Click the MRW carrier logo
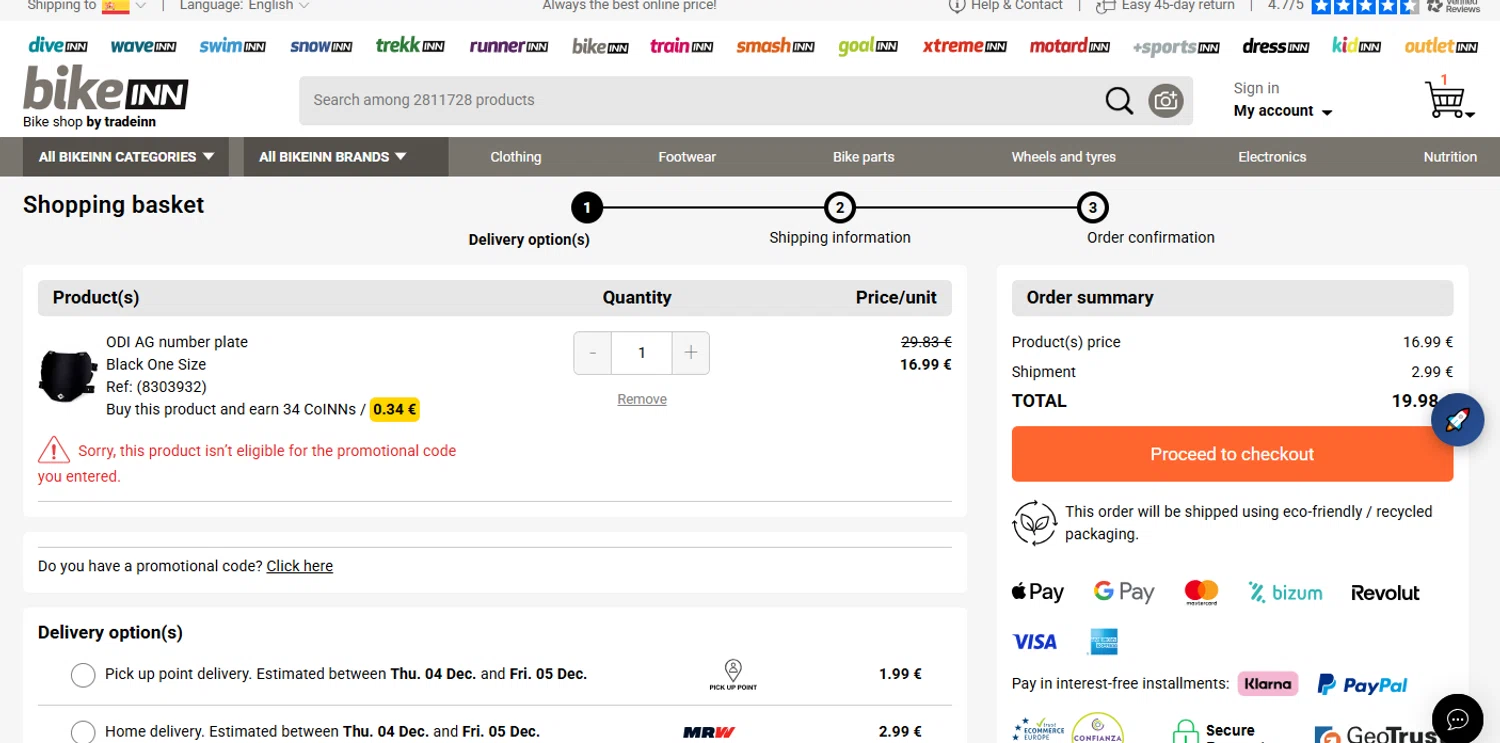This screenshot has width=1500, height=743. pyautogui.click(x=709, y=732)
